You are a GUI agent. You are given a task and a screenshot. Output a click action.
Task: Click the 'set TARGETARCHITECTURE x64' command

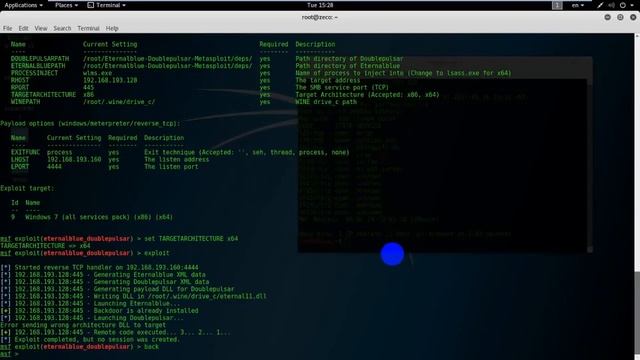click(x=191, y=239)
